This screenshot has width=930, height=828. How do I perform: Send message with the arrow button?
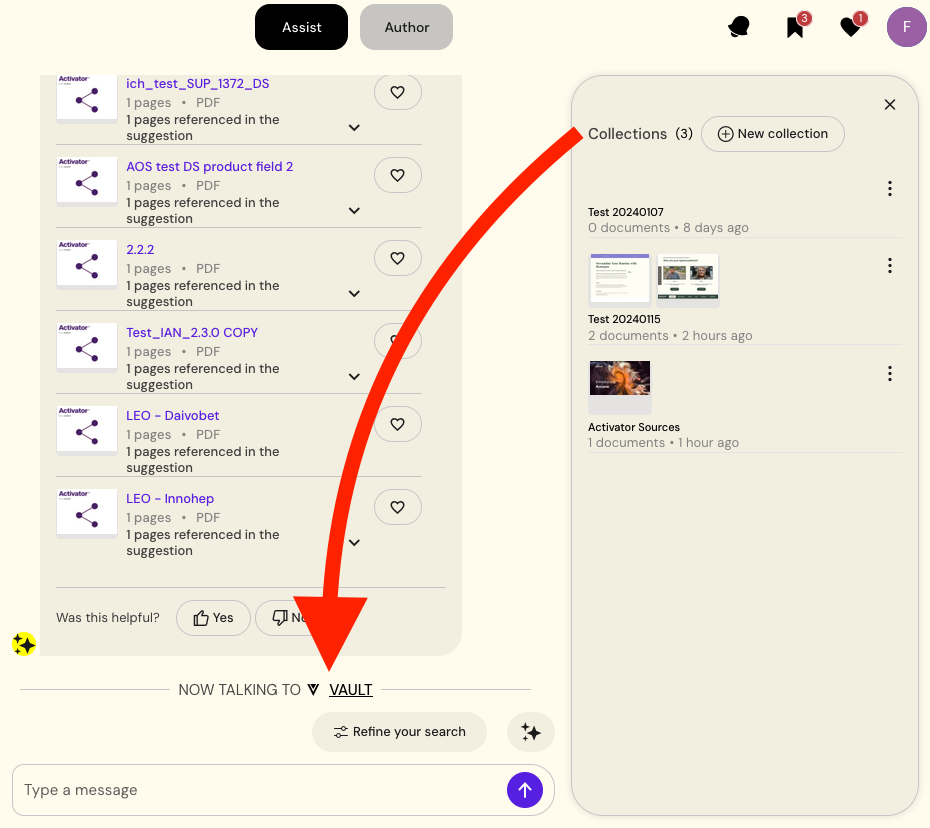coord(524,790)
